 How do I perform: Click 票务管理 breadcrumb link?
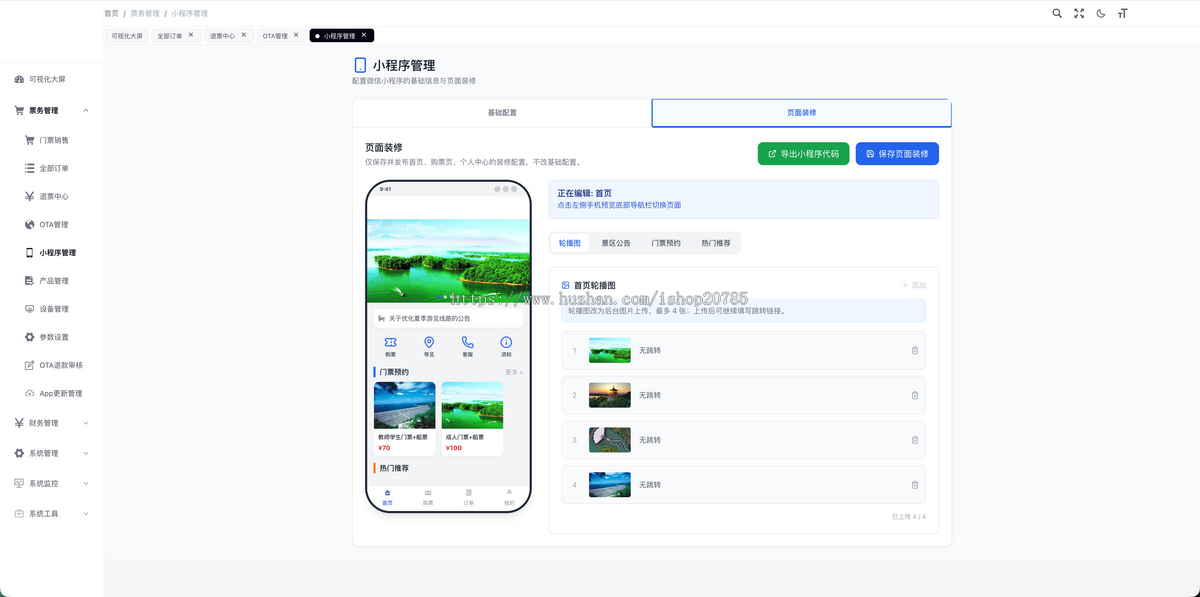point(145,13)
